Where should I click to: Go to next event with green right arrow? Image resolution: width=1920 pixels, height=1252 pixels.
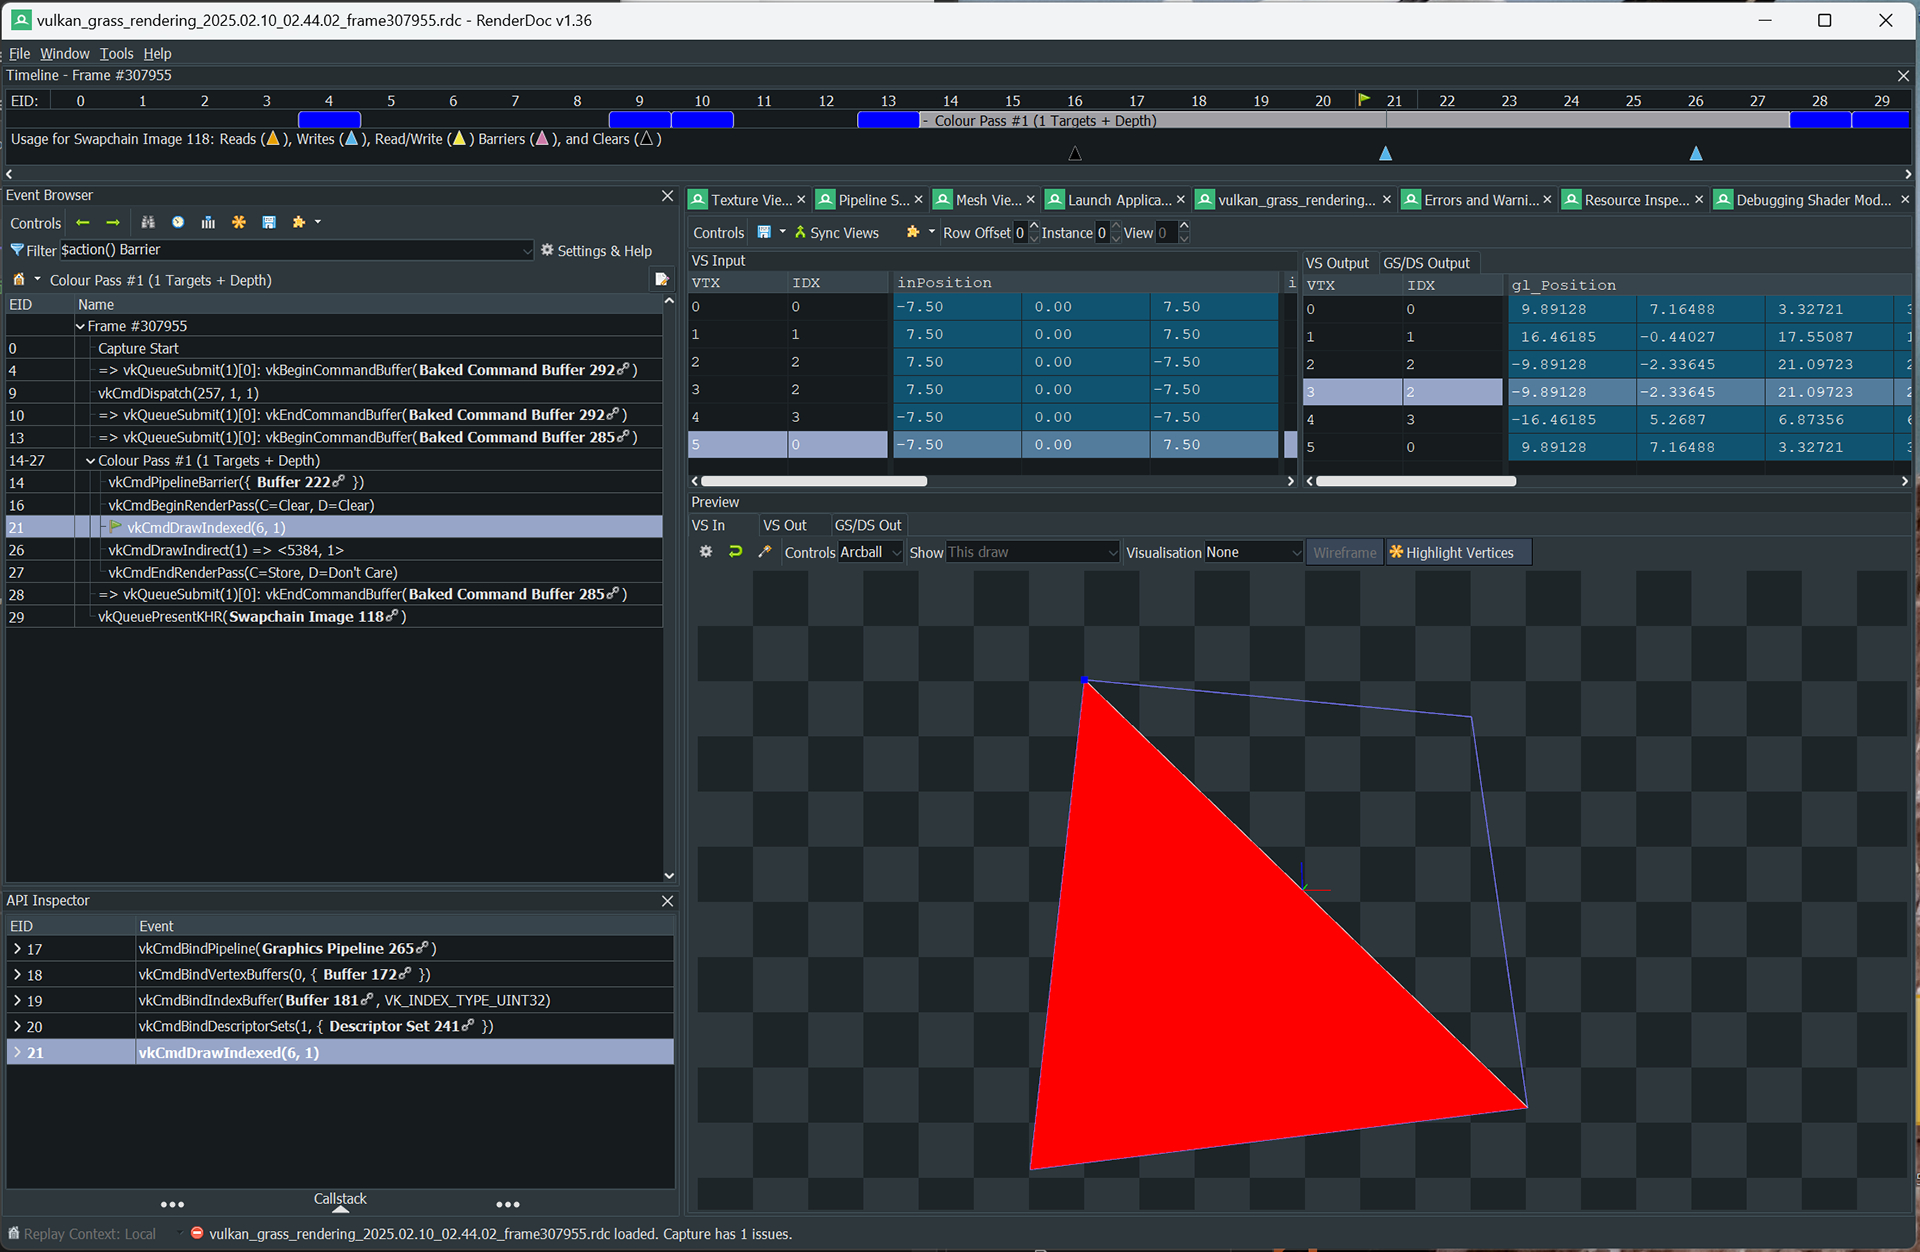[113, 222]
